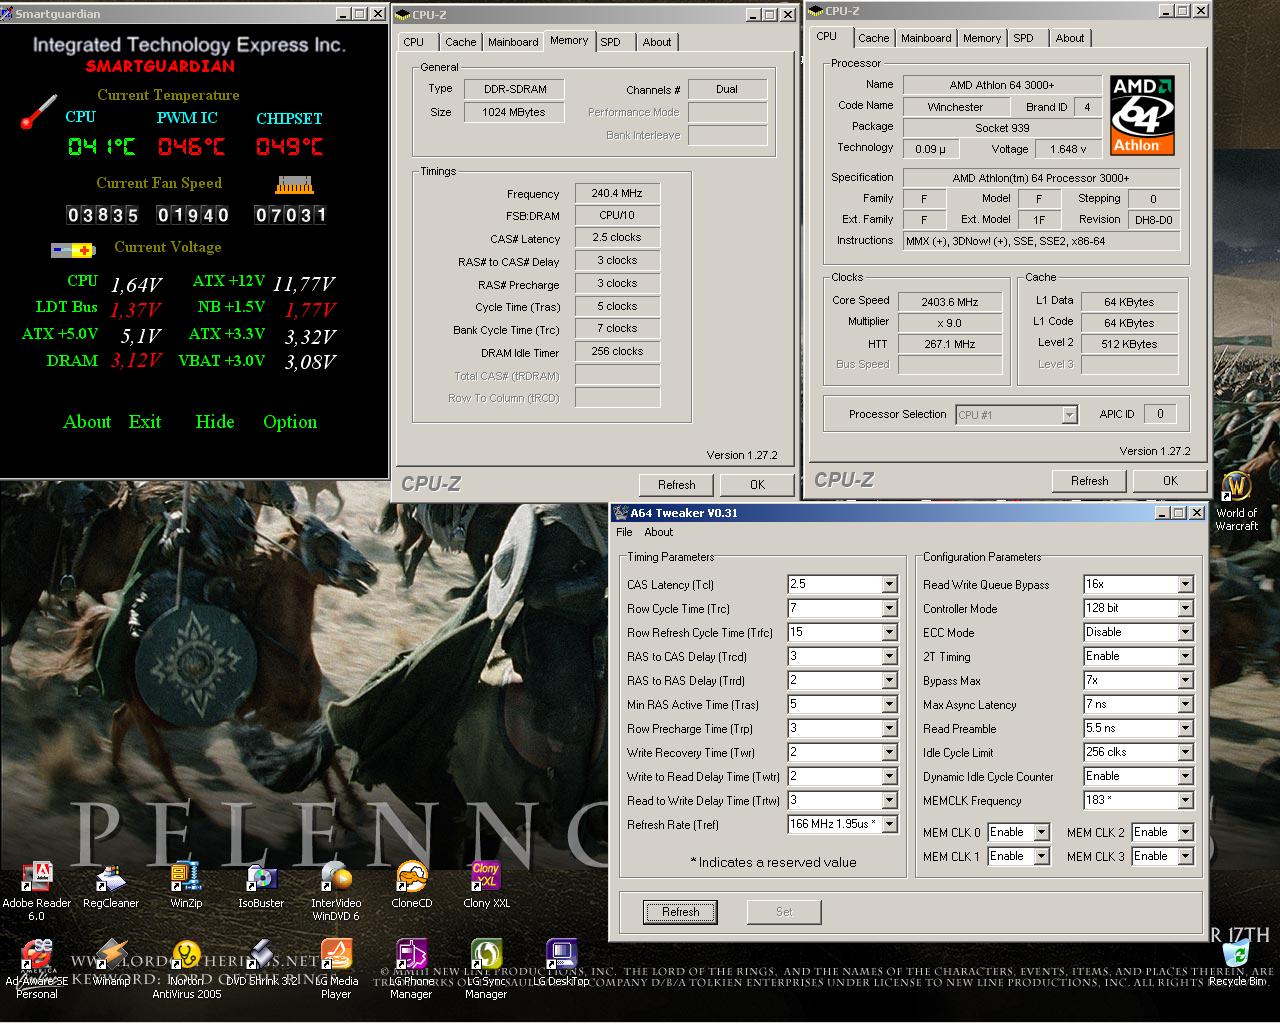Click Refresh button in A64 Tweaker

[x=680, y=912]
